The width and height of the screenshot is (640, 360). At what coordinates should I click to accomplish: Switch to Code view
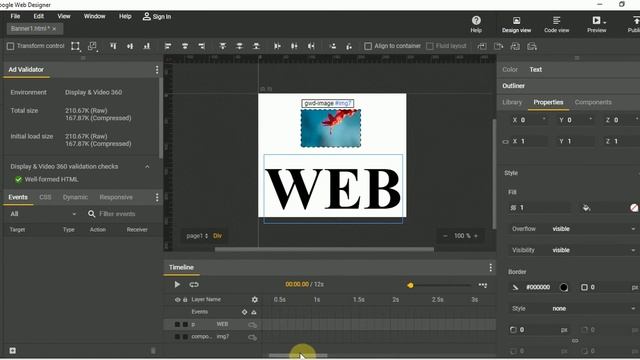click(556, 24)
